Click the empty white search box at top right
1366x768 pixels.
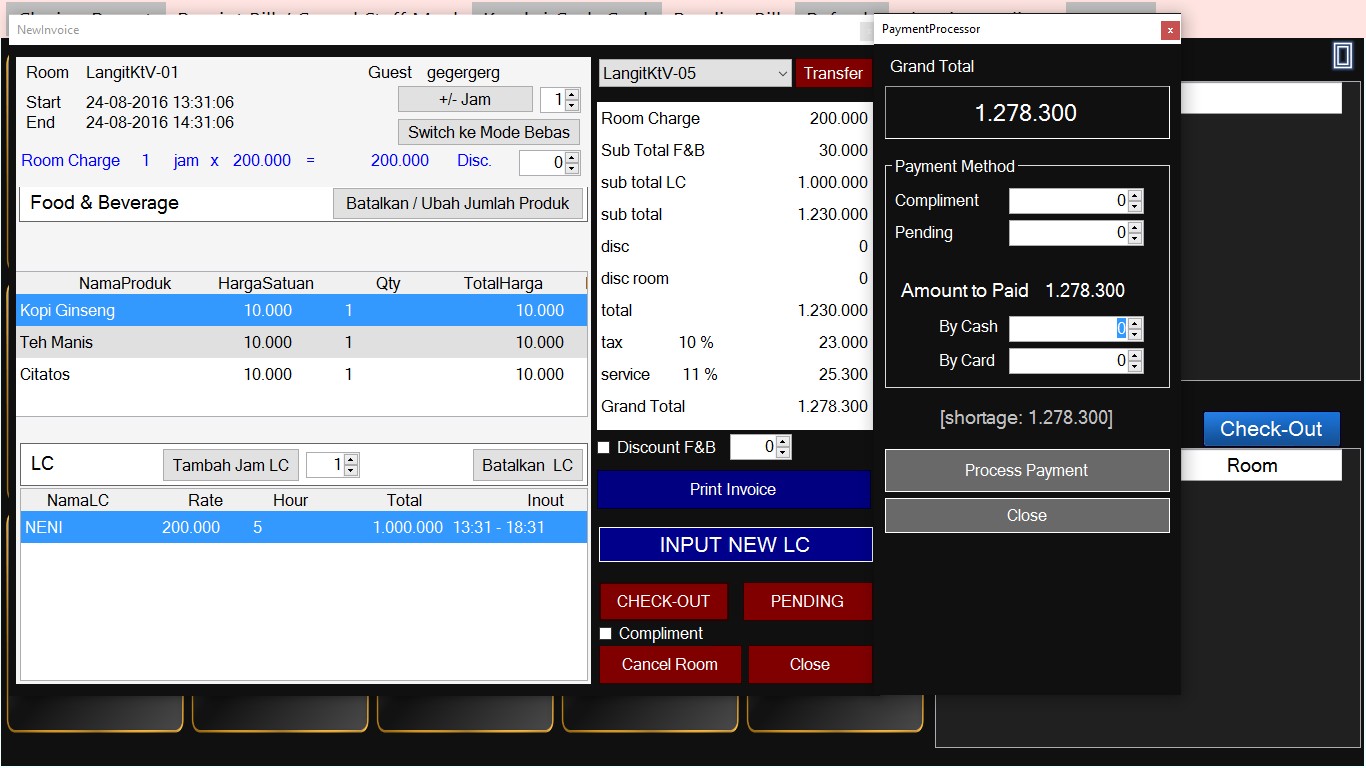(1261, 98)
